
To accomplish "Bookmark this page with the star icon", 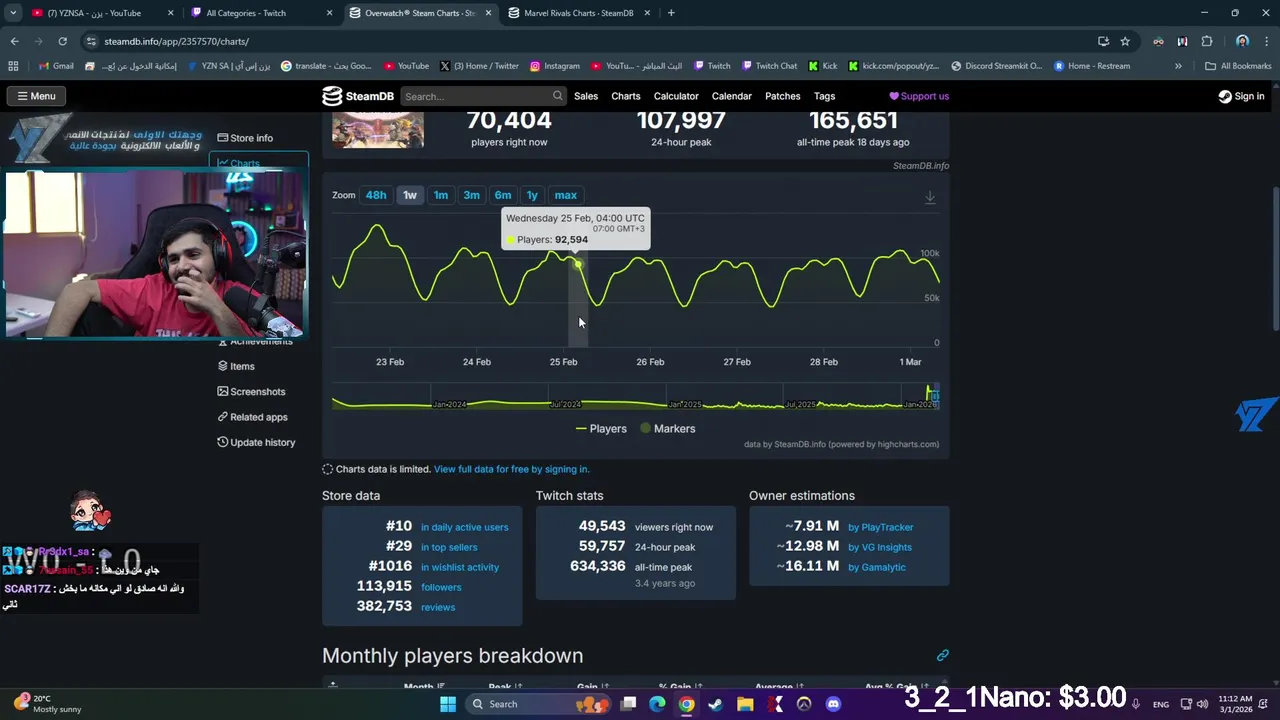I will coord(1125,41).
